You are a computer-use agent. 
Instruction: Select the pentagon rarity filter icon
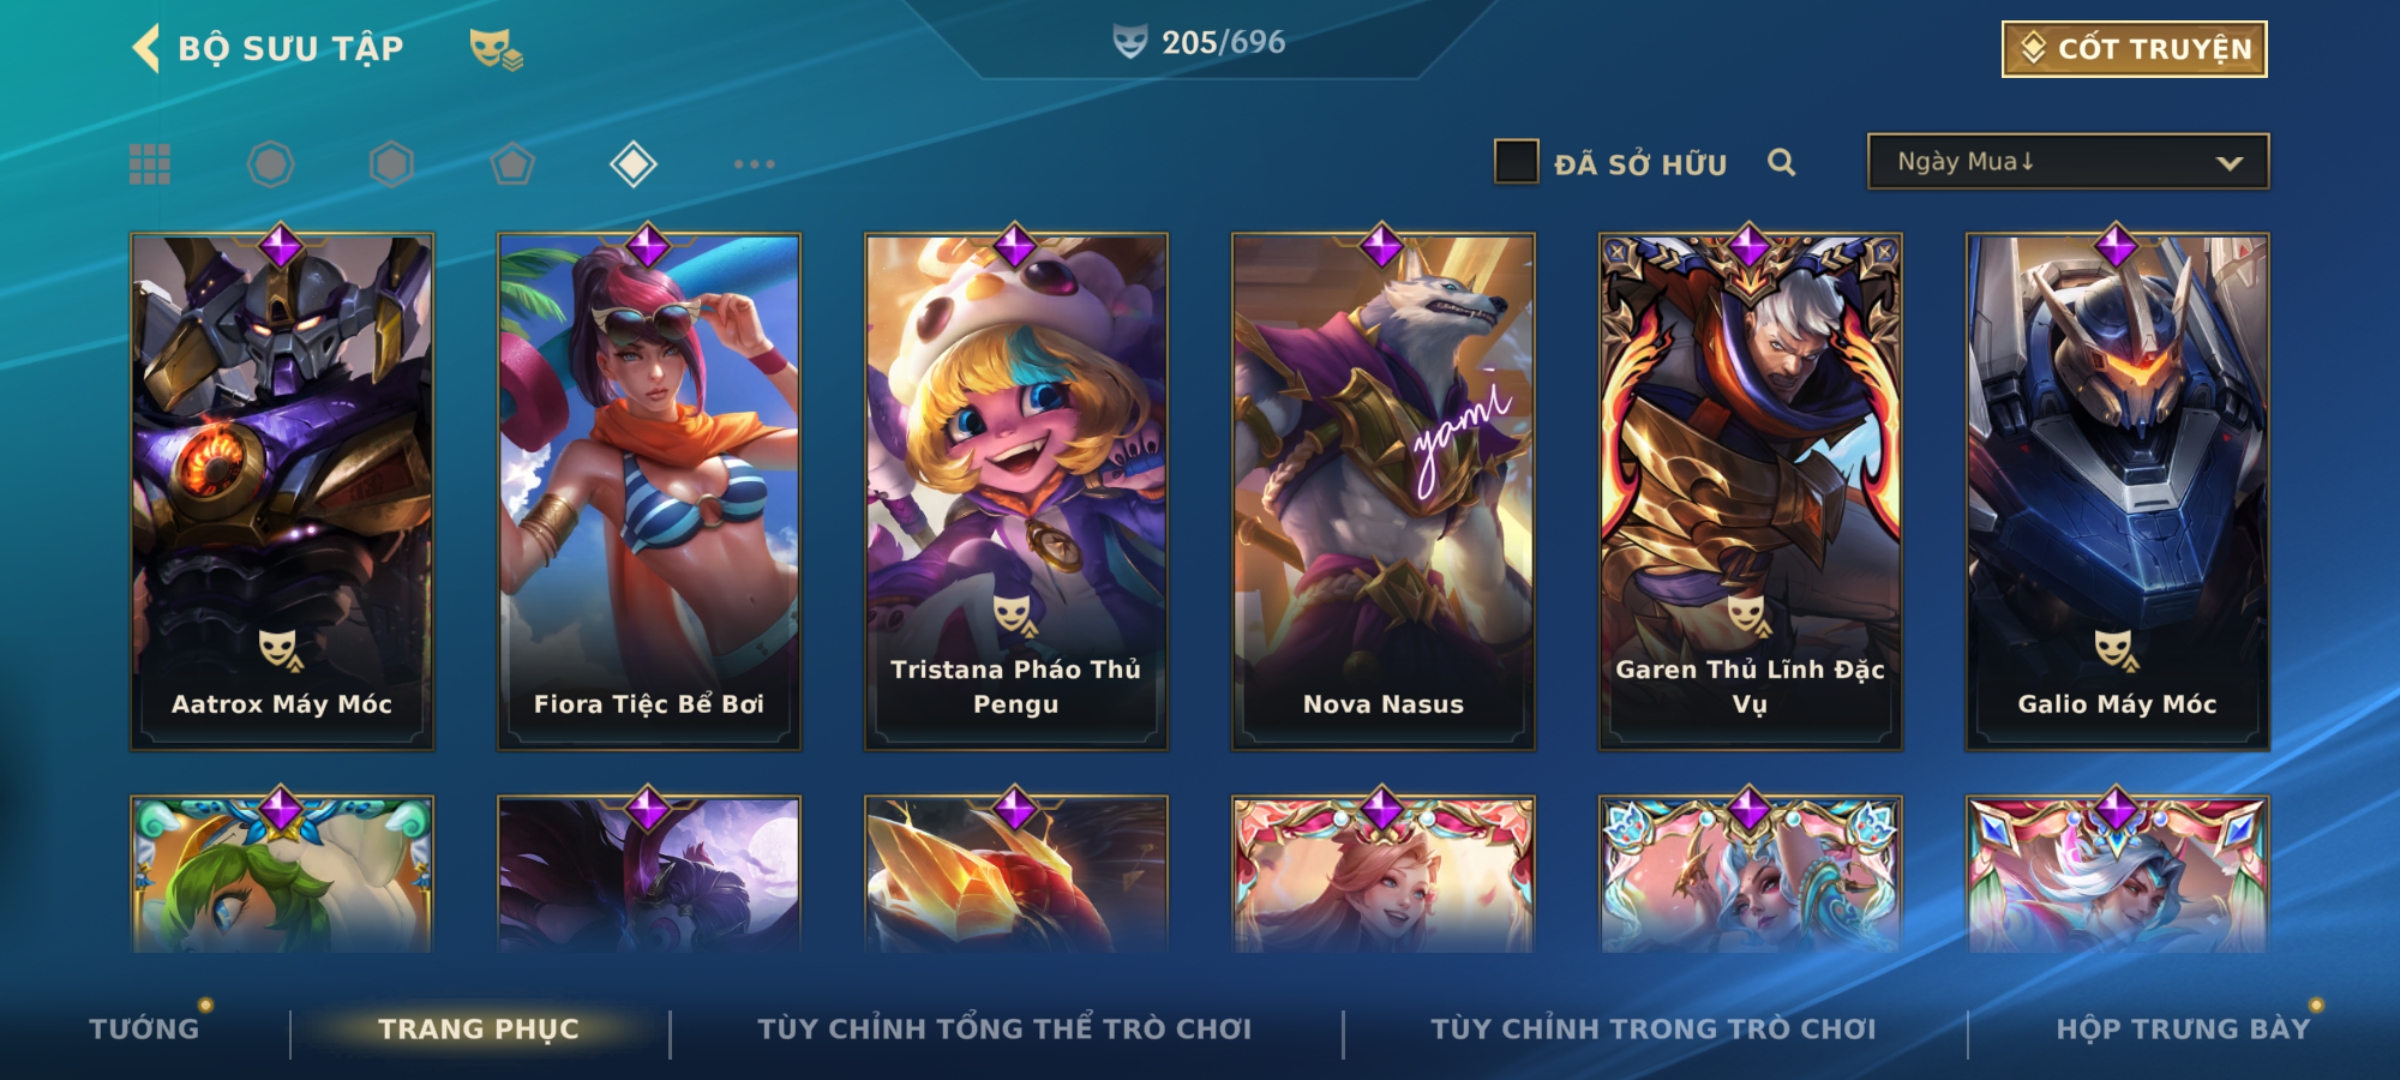(512, 164)
